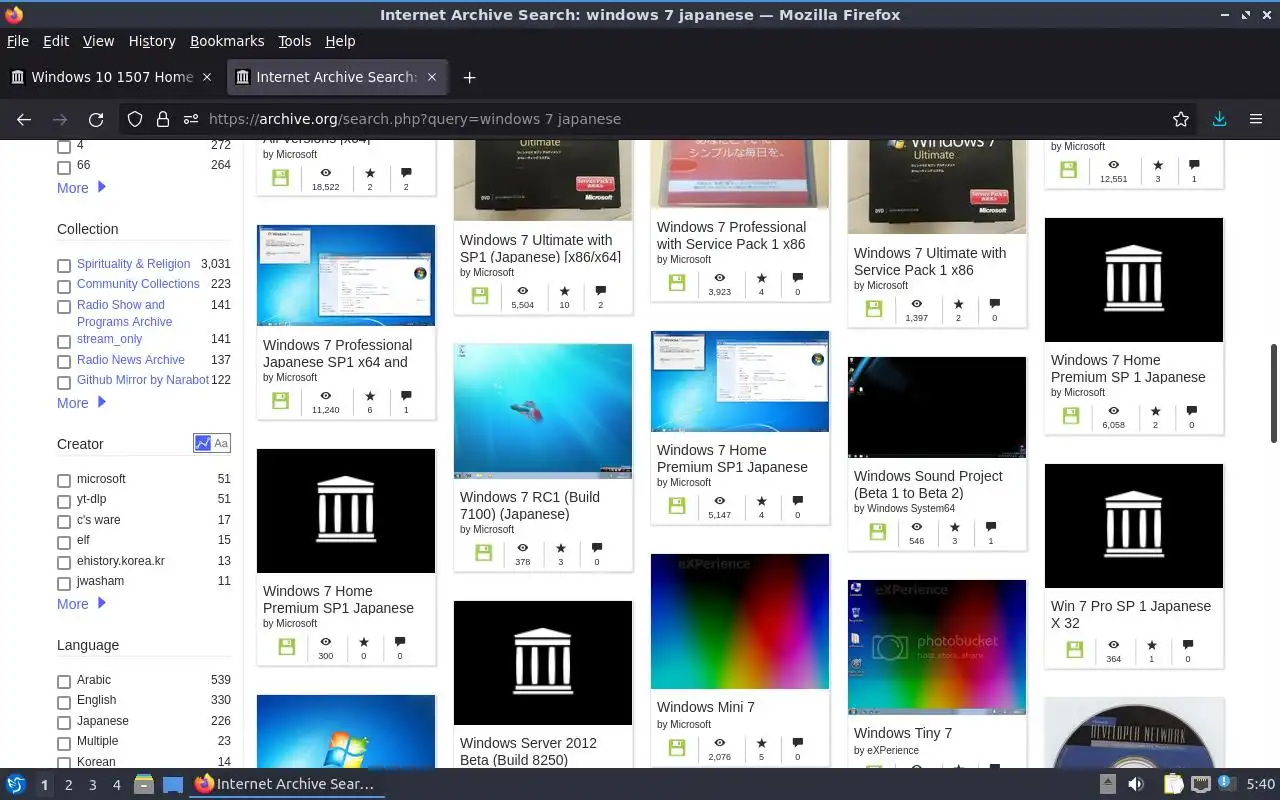Click the volume speaker icon in the system tray

(1137, 785)
